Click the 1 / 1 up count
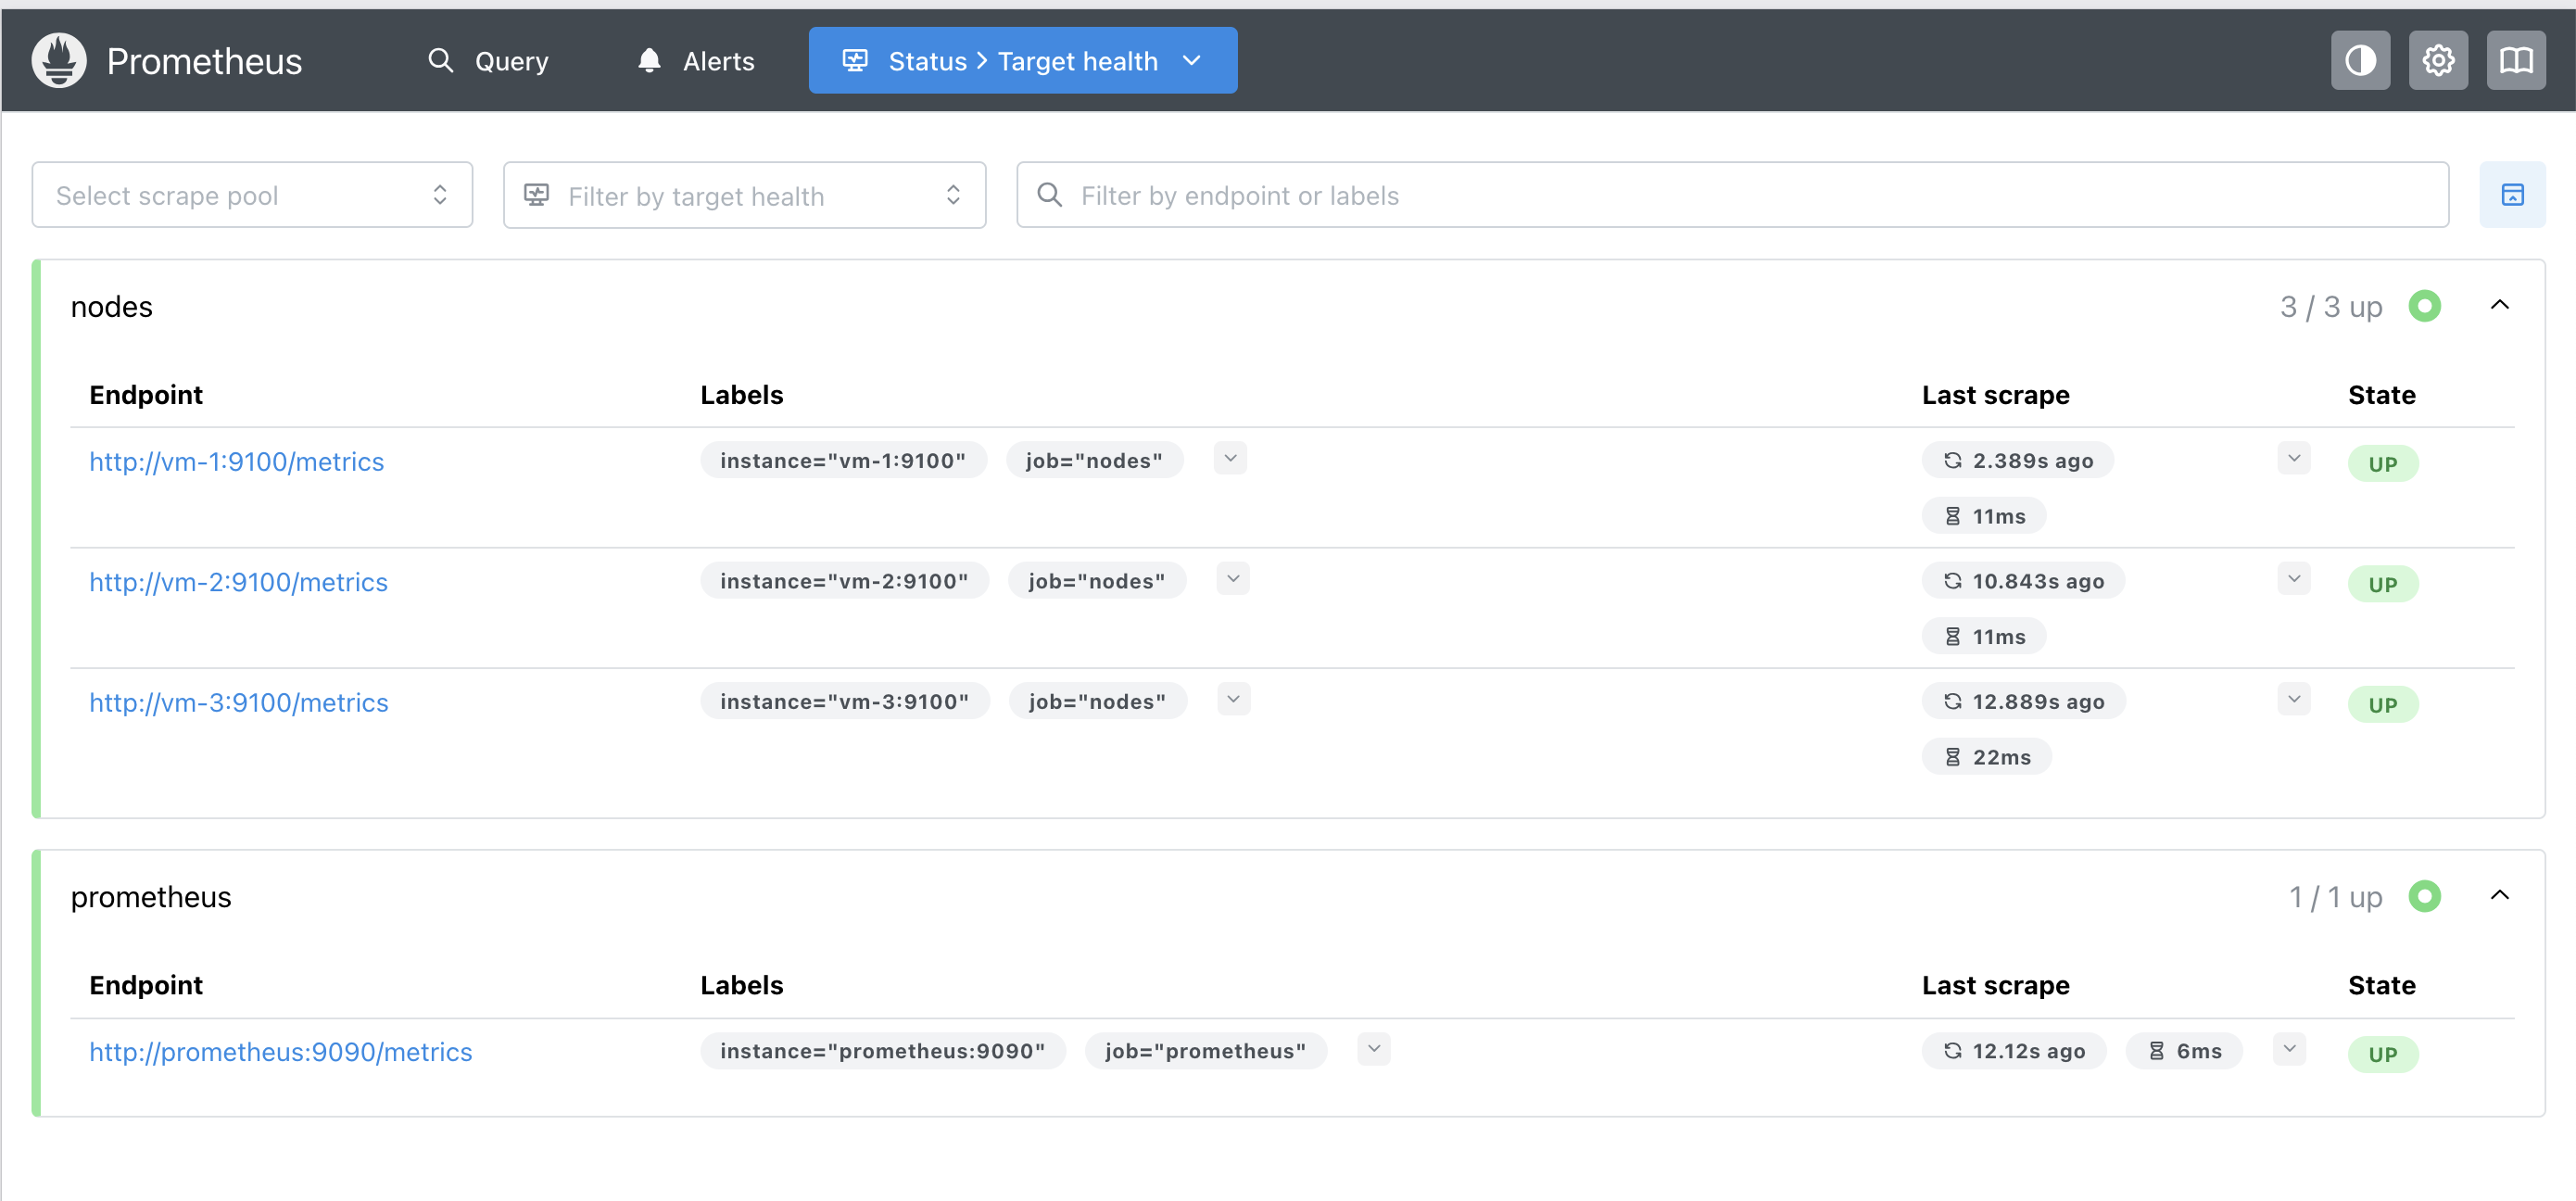The image size is (2576, 1201). pos(2336,896)
